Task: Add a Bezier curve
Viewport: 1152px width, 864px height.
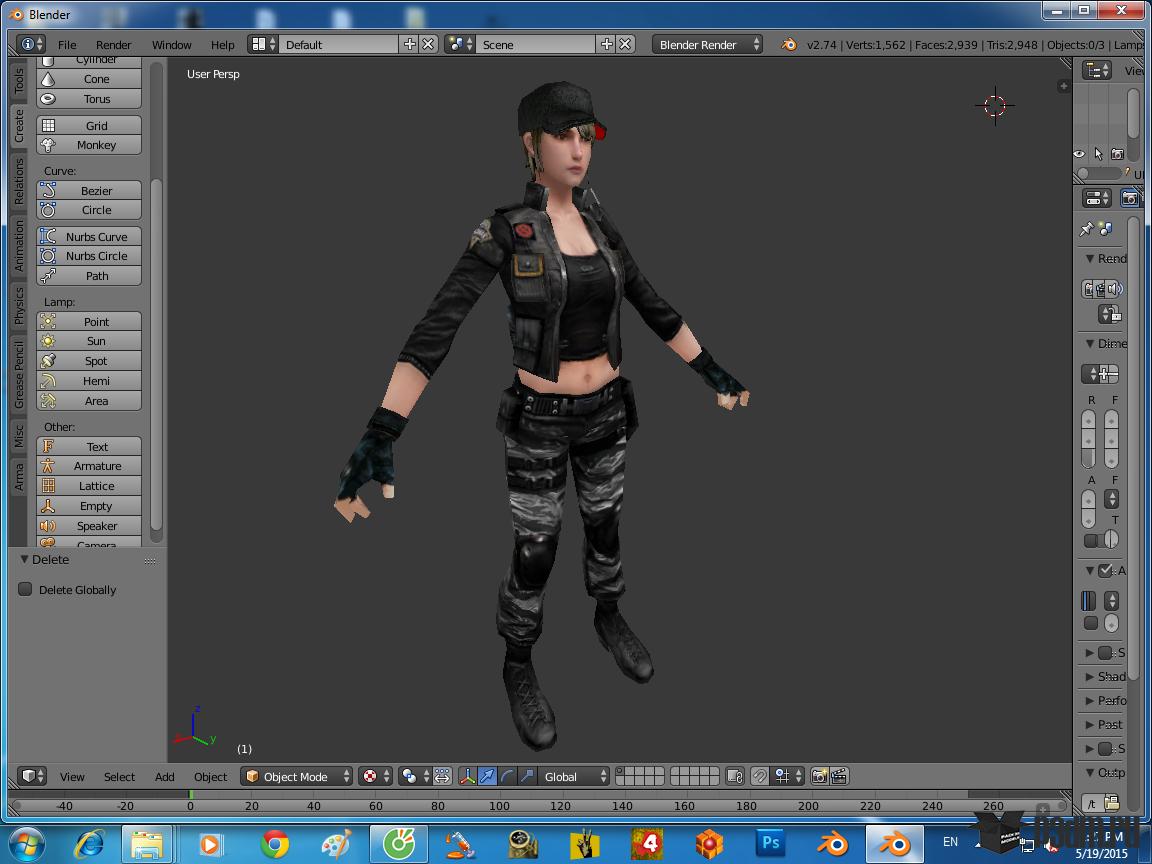Action: click(89, 191)
